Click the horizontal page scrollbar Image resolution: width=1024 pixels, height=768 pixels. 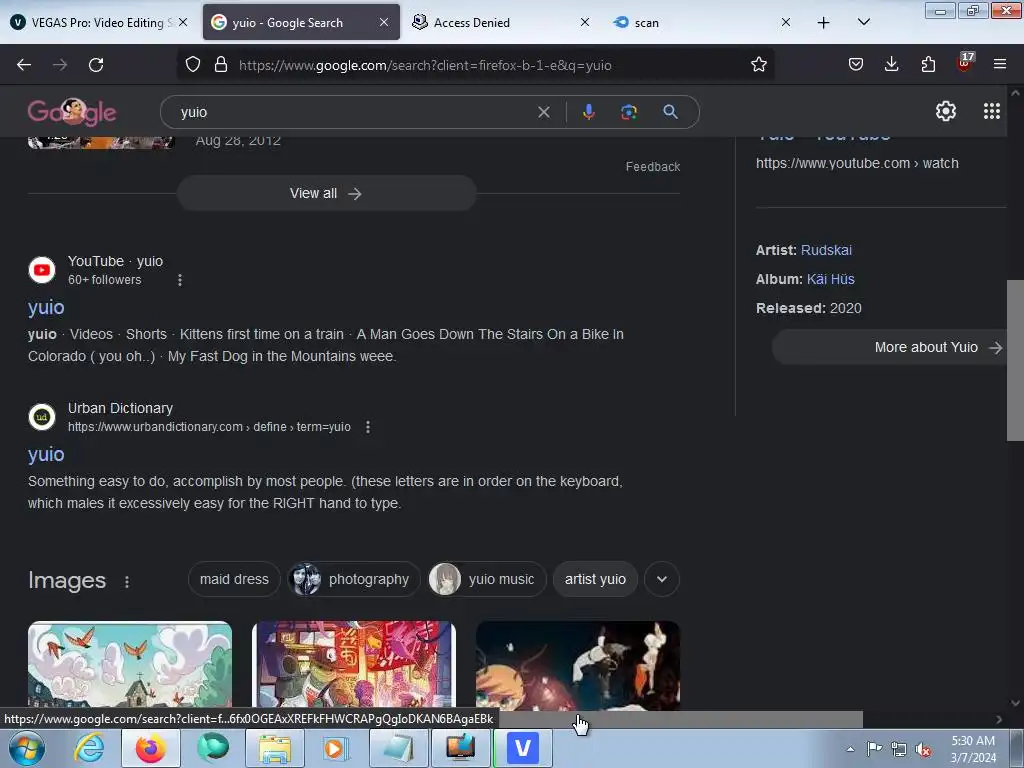tap(679, 720)
